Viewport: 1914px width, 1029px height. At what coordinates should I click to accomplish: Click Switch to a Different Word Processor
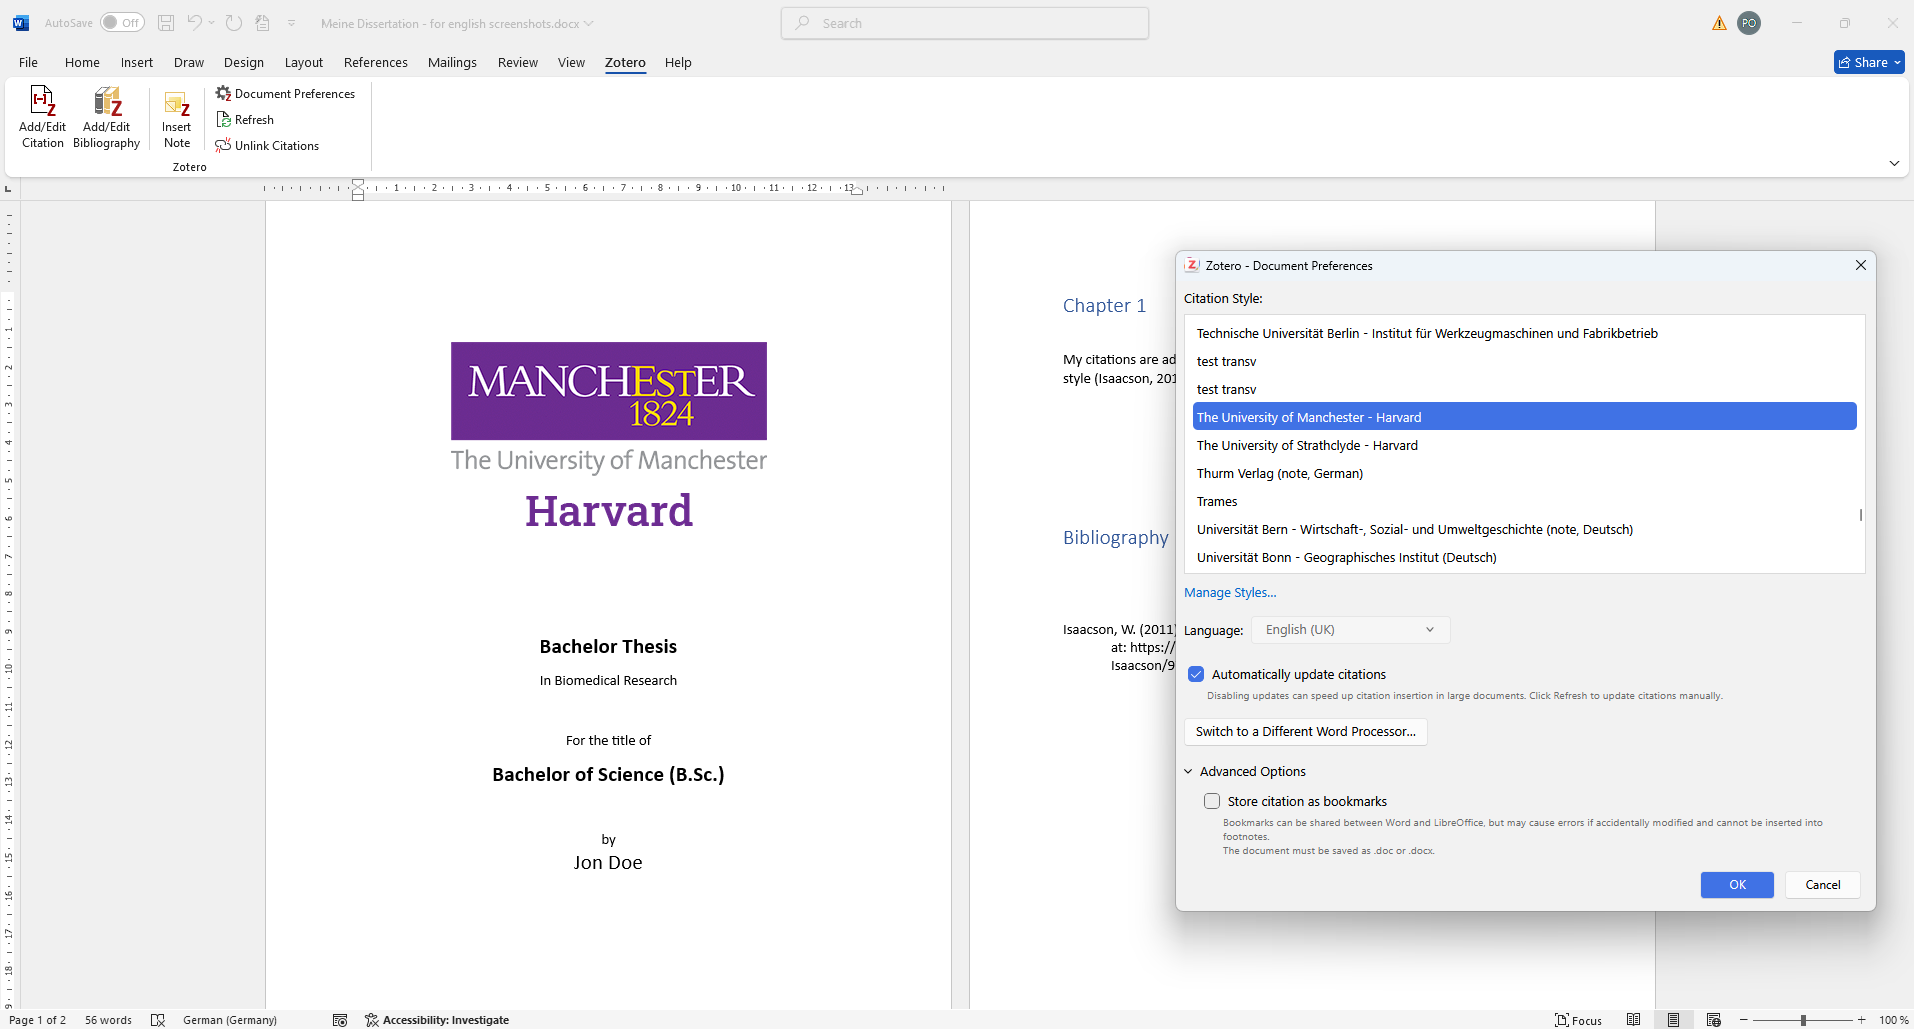point(1305,731)
